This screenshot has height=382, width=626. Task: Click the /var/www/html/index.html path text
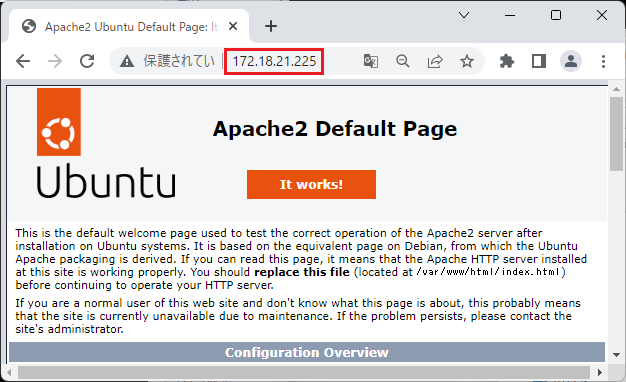[x=489, y=272]
